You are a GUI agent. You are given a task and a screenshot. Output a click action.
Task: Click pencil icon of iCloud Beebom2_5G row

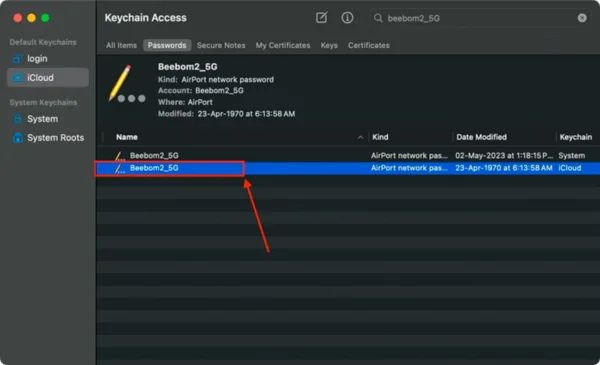coord(119,168)
